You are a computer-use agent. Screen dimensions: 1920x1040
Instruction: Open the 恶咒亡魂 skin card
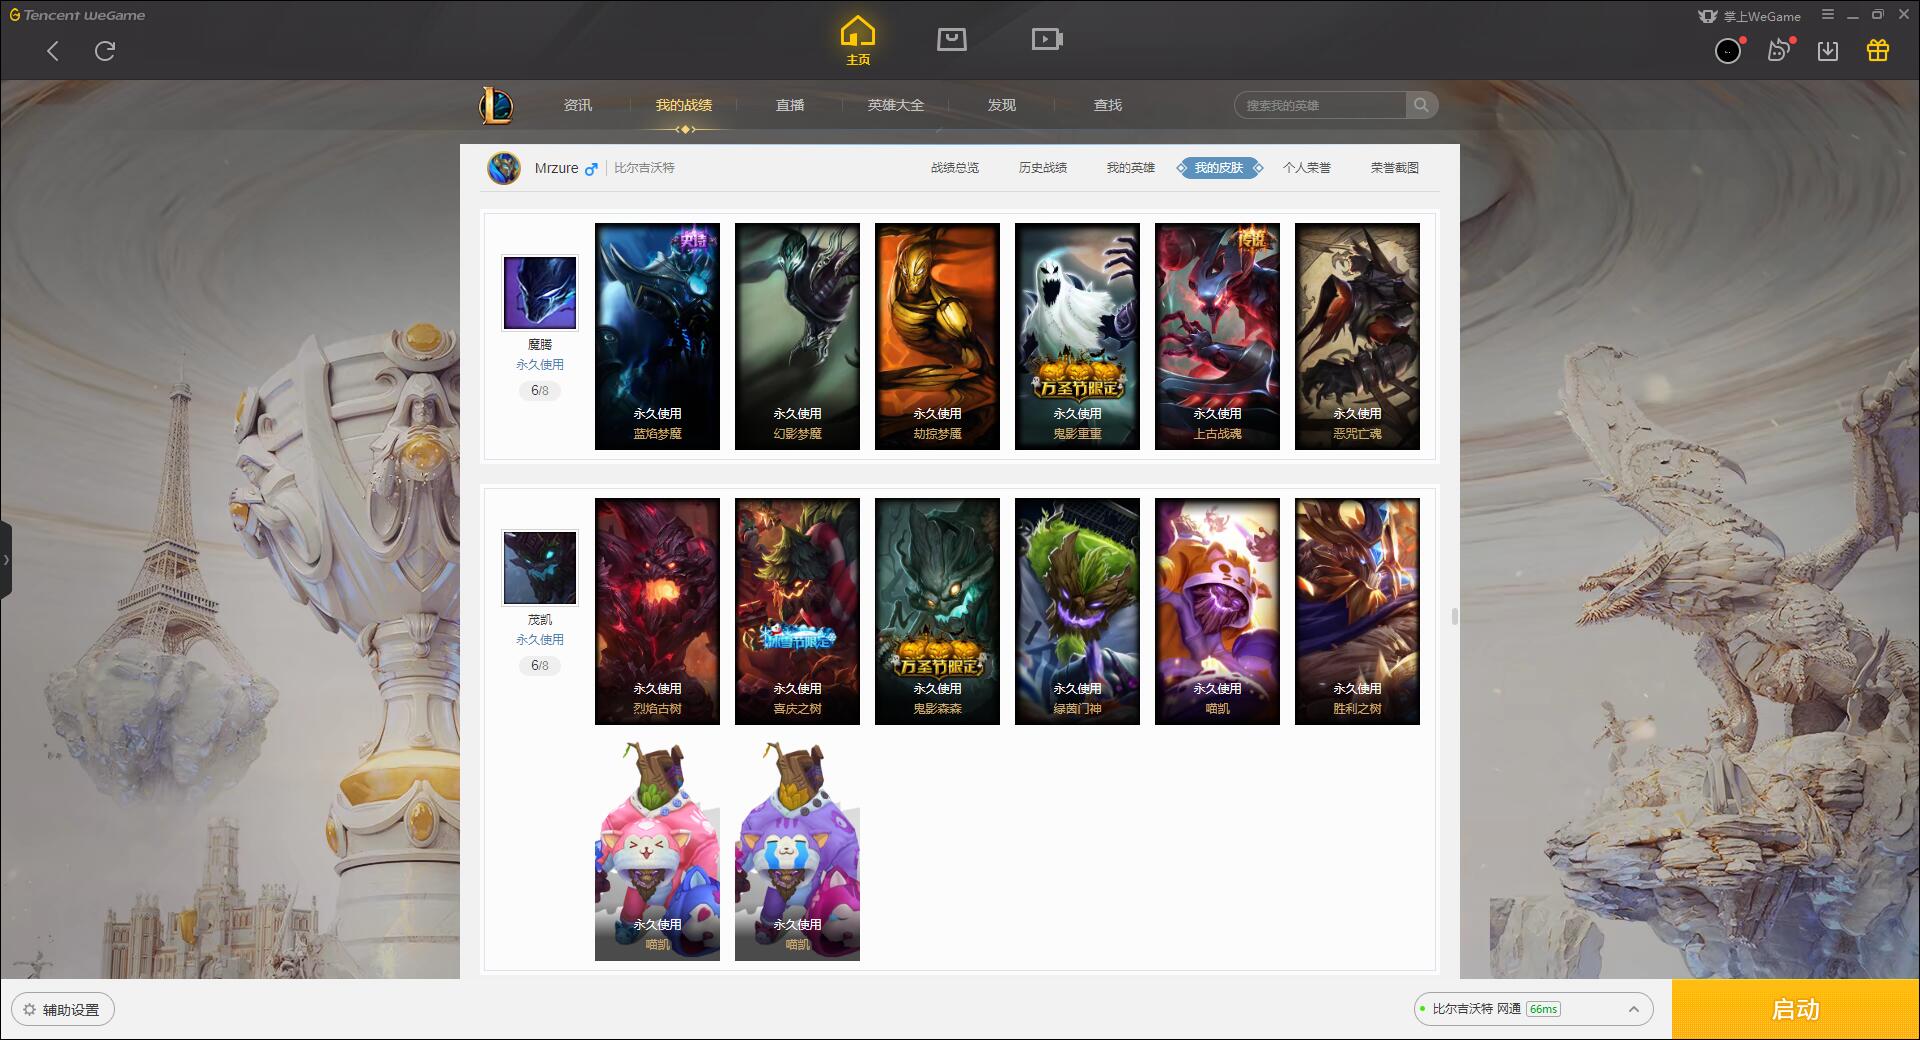pyautogui.click(x=1357, y=336)
